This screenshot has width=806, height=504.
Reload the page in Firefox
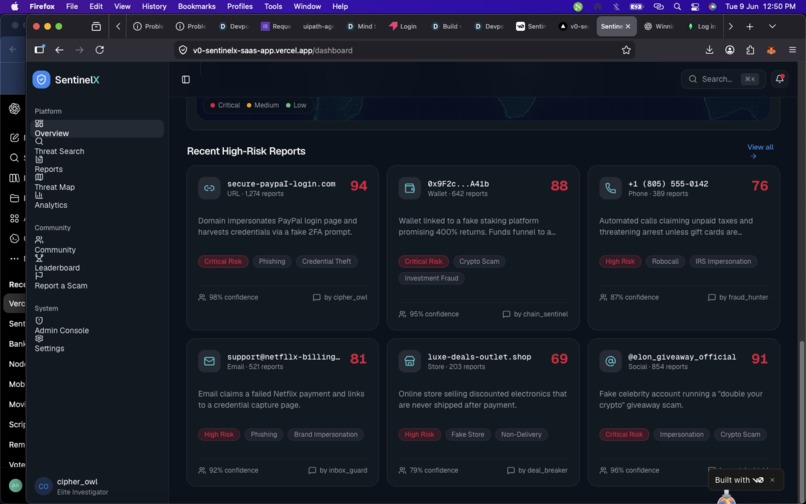coord(100,50)
